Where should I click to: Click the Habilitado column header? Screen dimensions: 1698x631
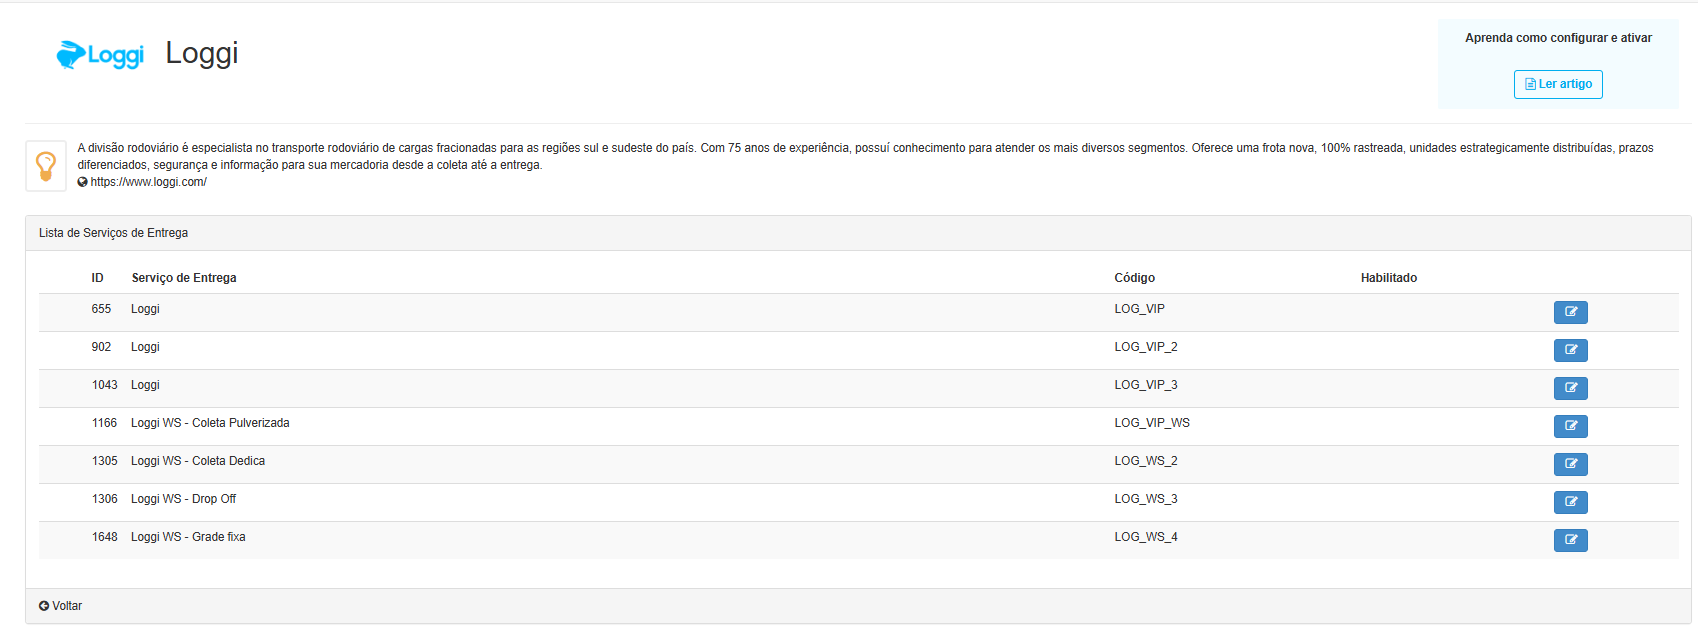pyautogui.click(x=1389, y=278)
